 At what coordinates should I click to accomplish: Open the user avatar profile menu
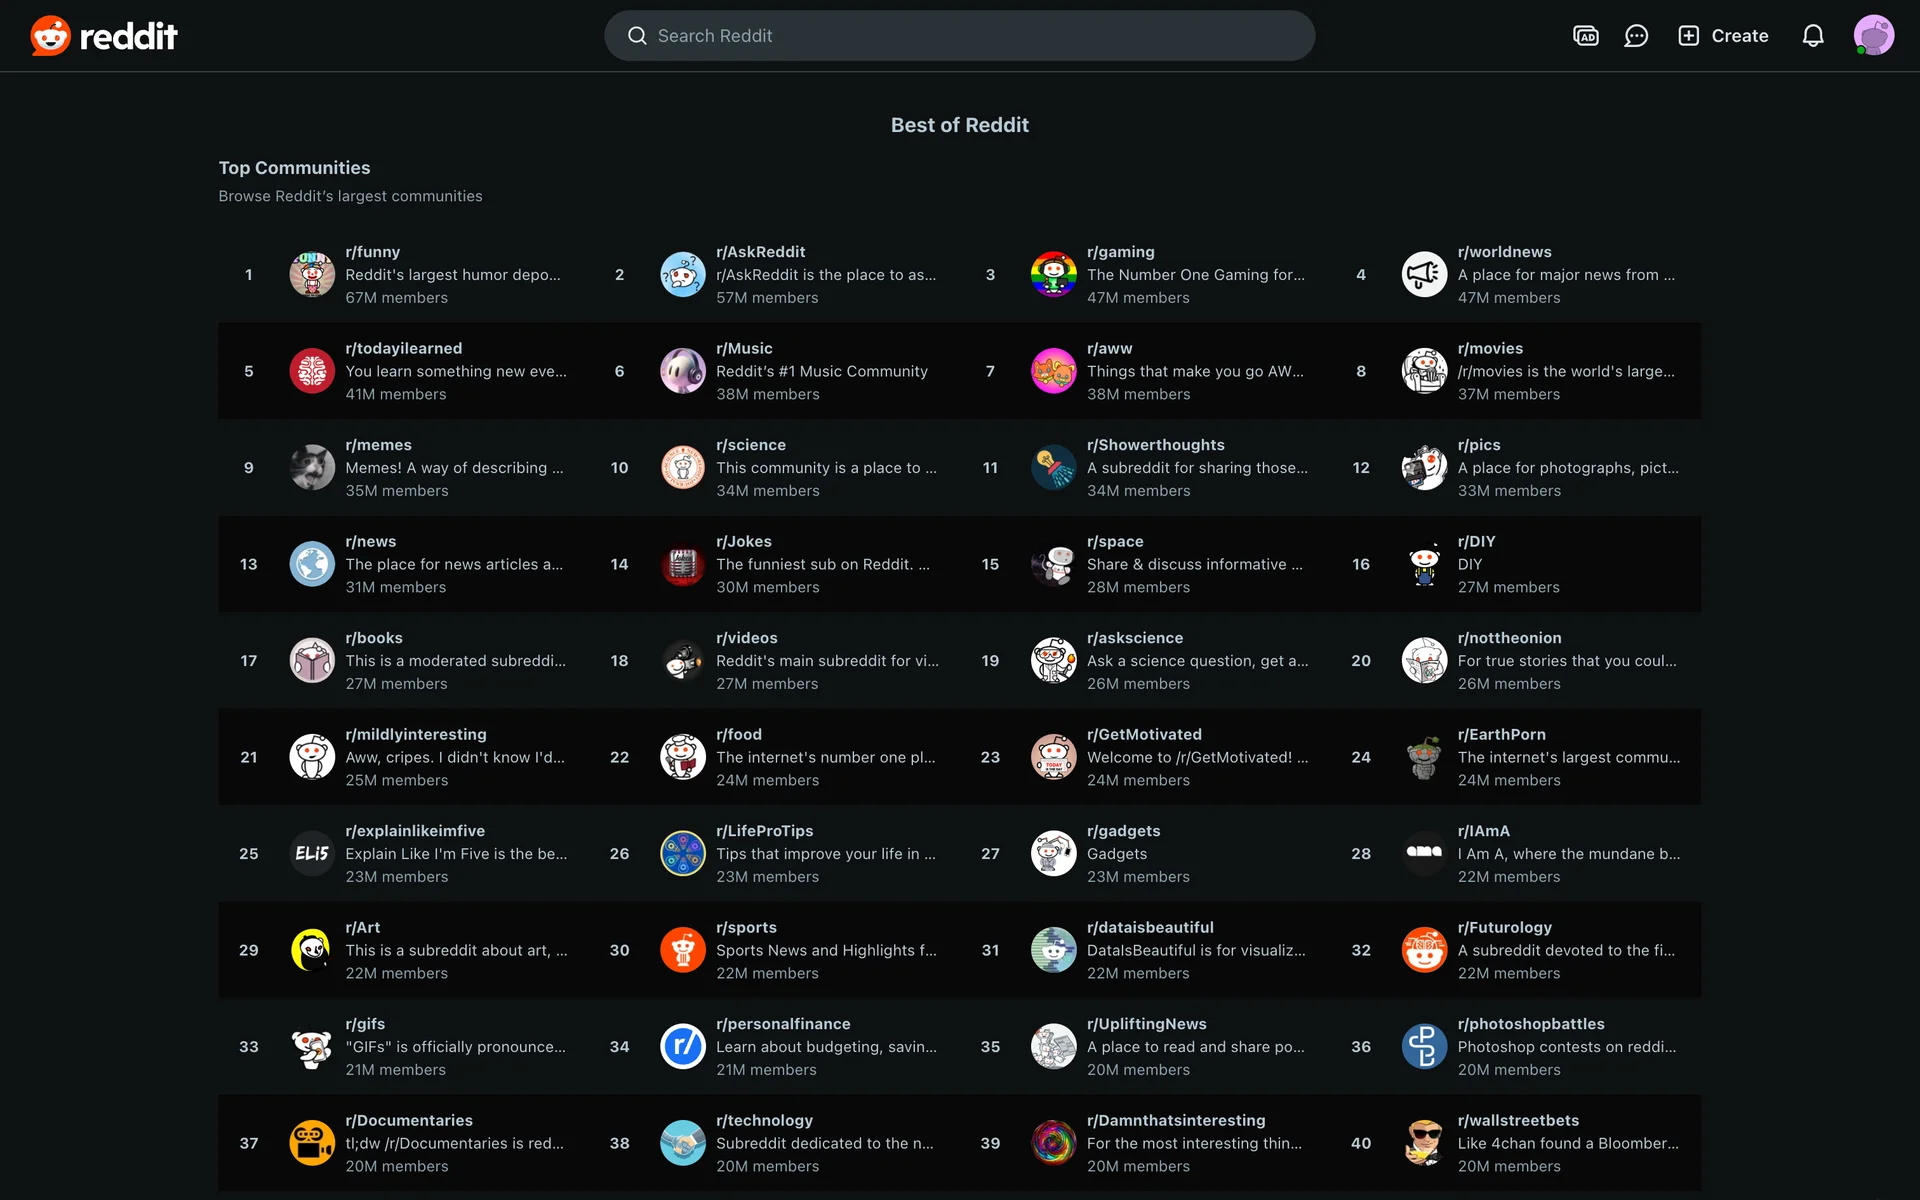[x=1873, y=36]
